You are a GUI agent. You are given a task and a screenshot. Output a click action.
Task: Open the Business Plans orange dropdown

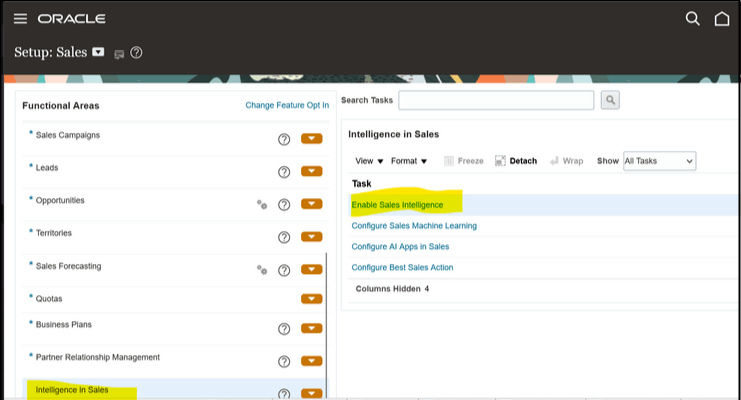[311, 328]
